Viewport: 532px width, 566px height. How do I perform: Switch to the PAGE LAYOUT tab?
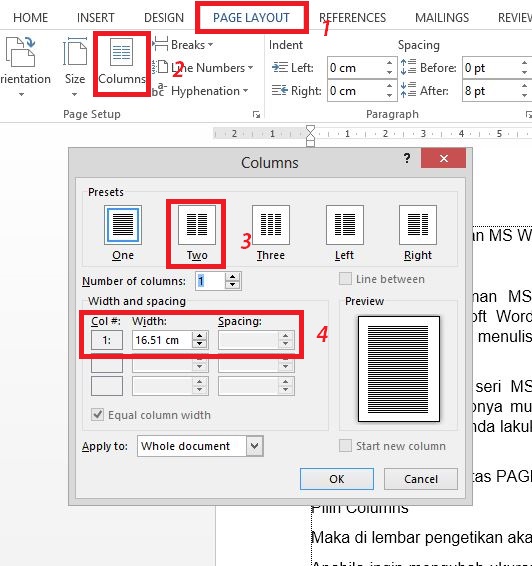click(251, 18)
